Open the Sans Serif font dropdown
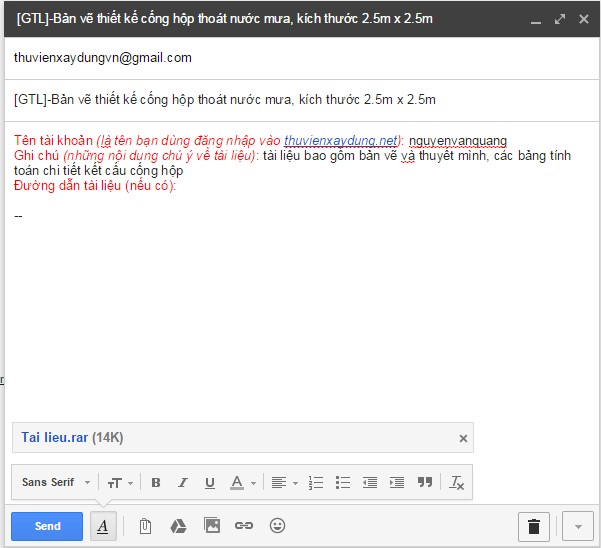 click(x=56, y=483)
